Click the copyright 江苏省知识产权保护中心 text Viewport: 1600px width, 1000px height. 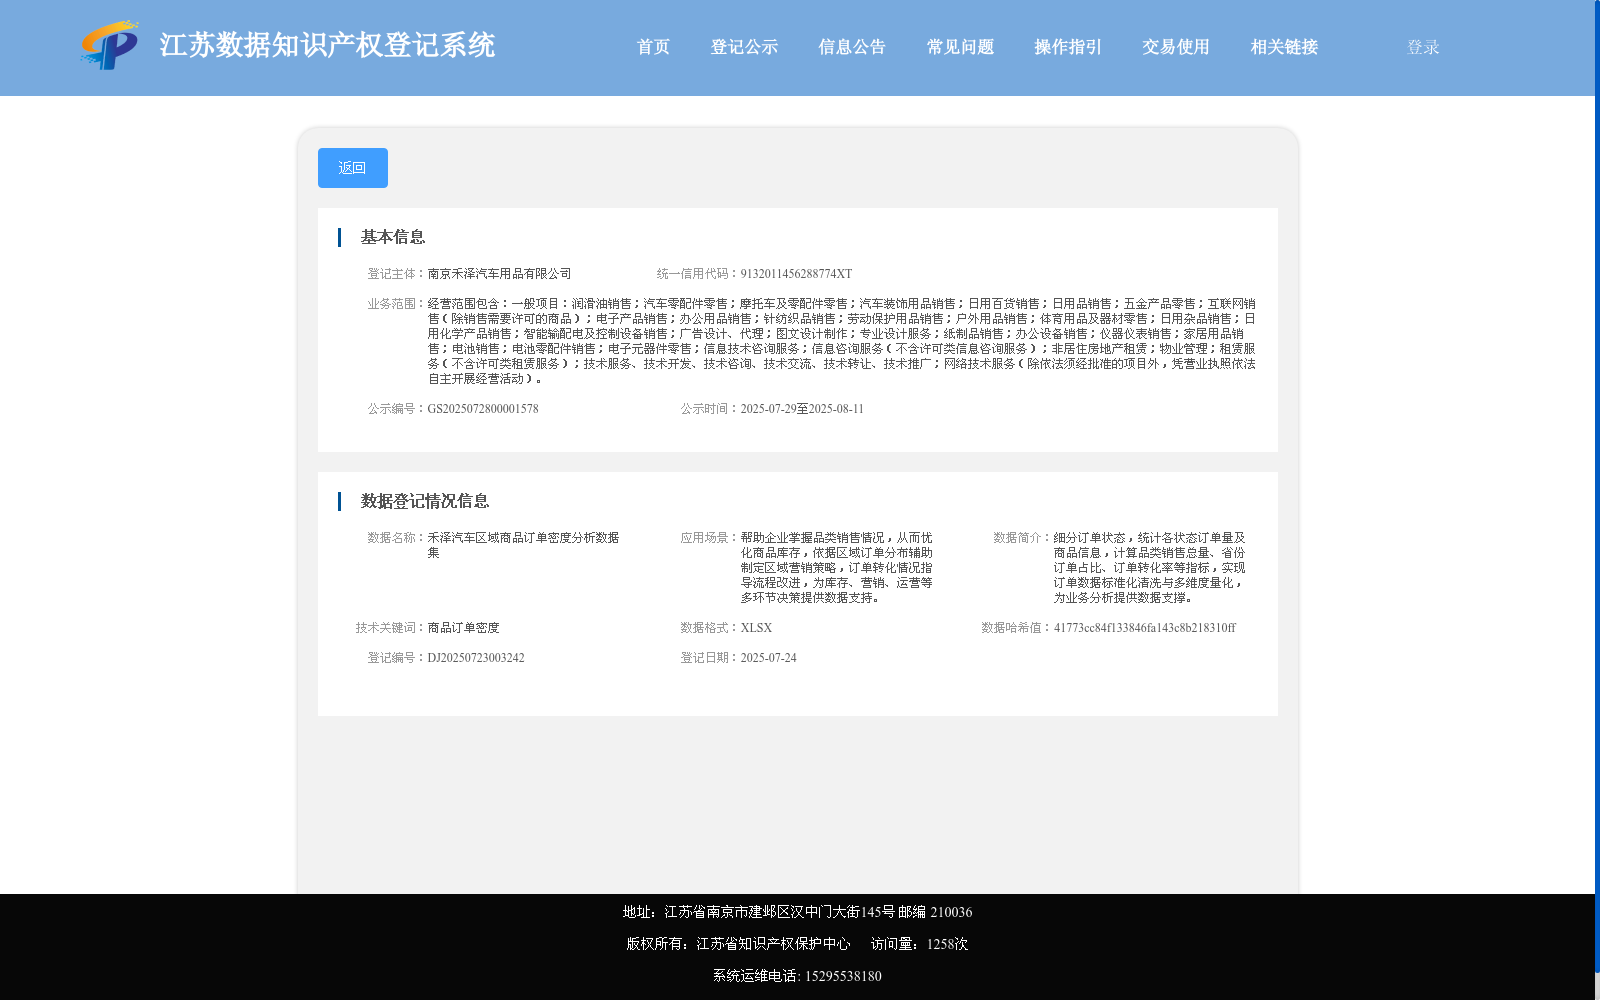(x=773, y=944)
